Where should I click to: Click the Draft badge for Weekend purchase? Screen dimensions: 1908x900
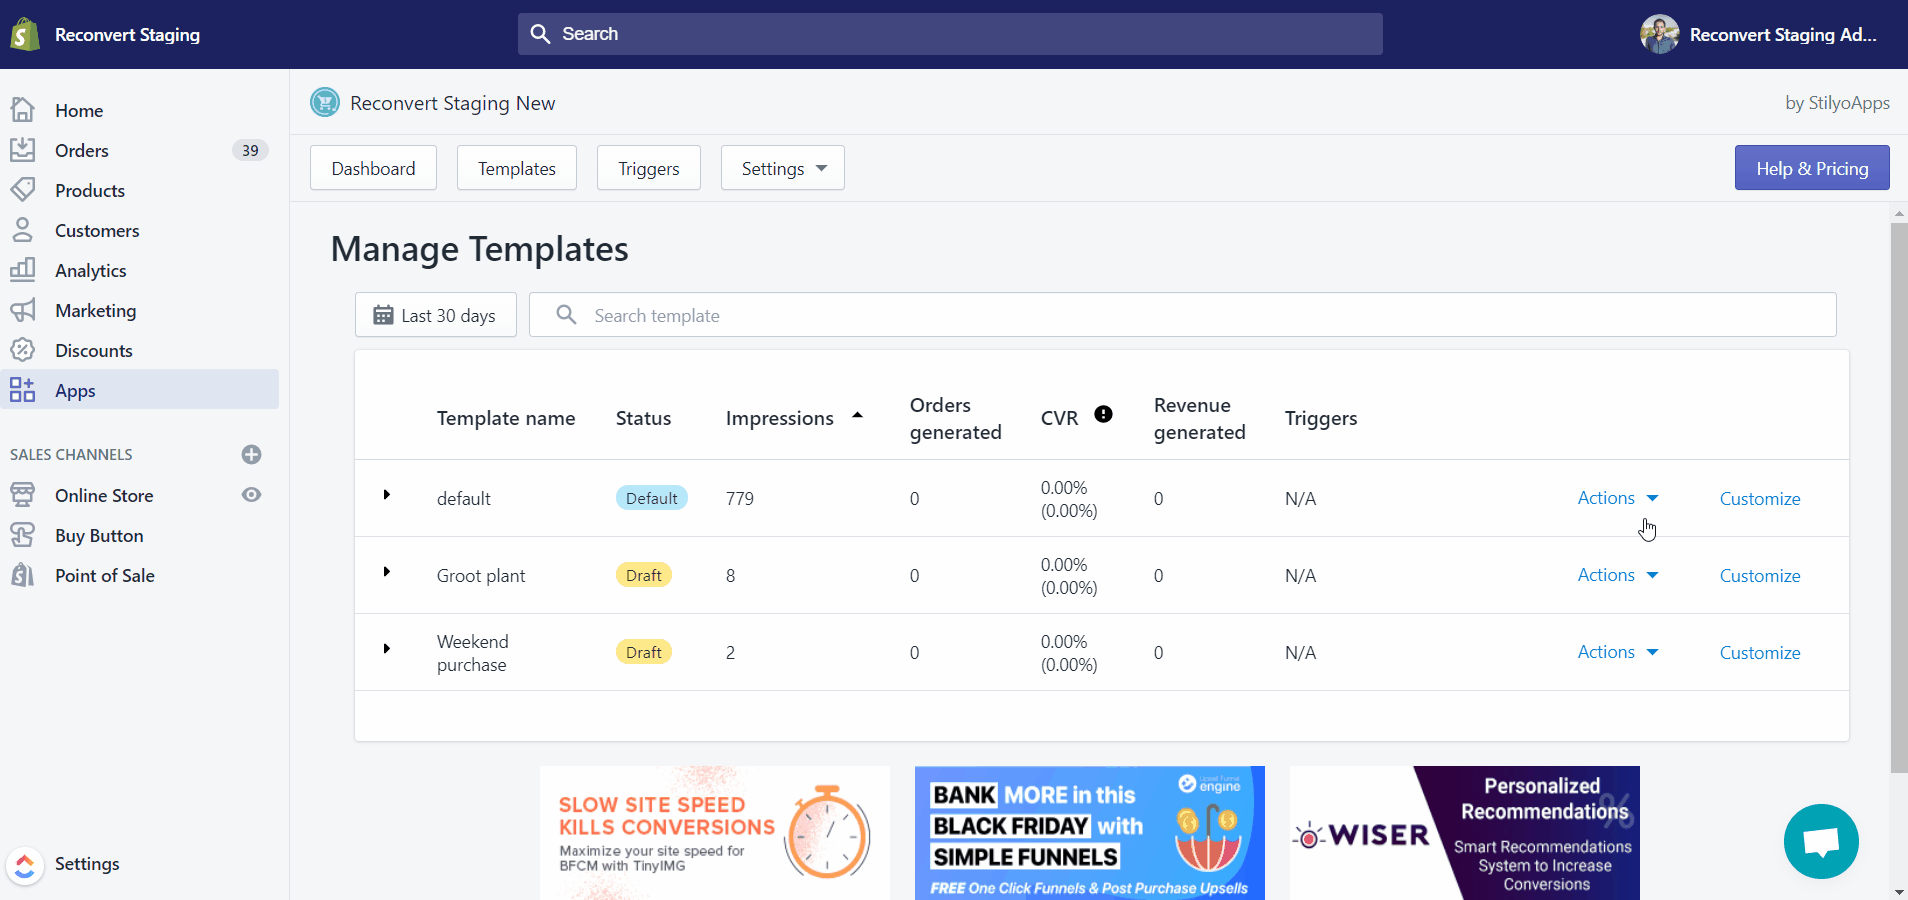point(643,652)
